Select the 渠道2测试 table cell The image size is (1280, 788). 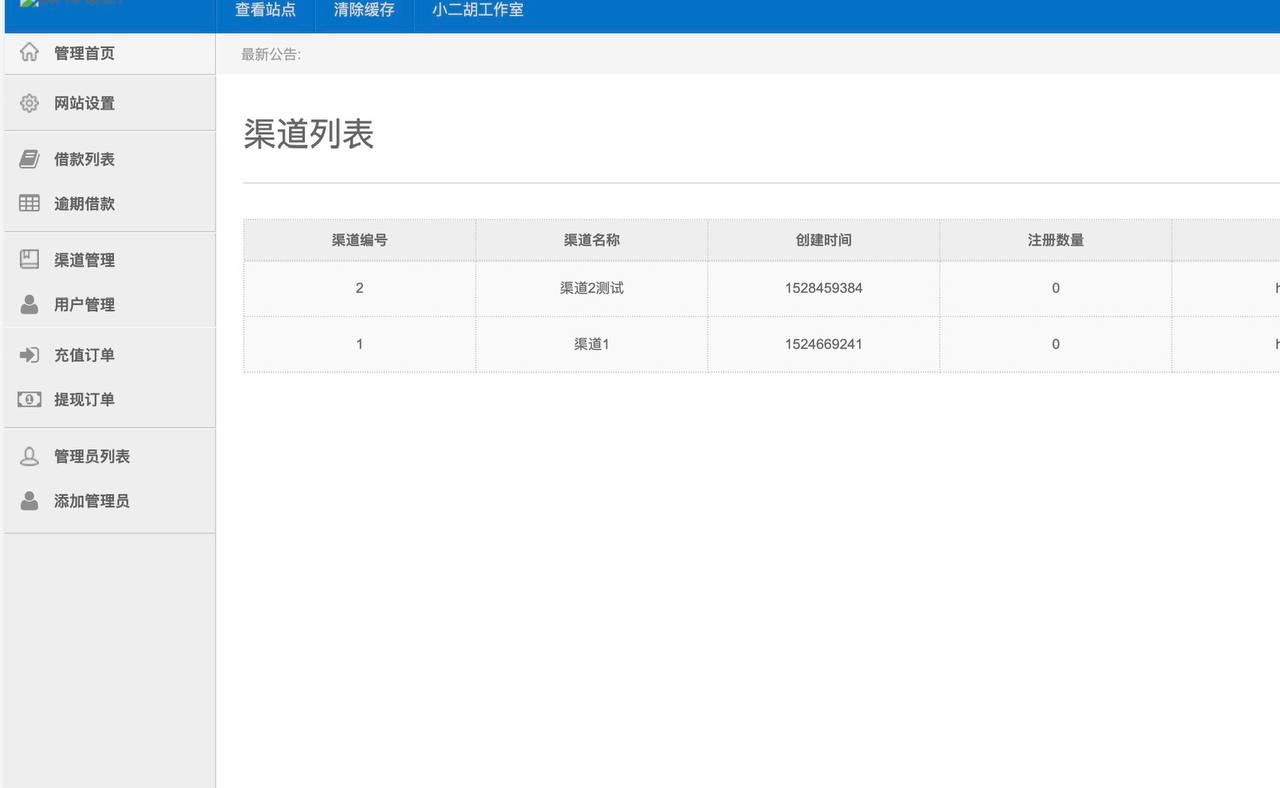click(x=591, y=288)
